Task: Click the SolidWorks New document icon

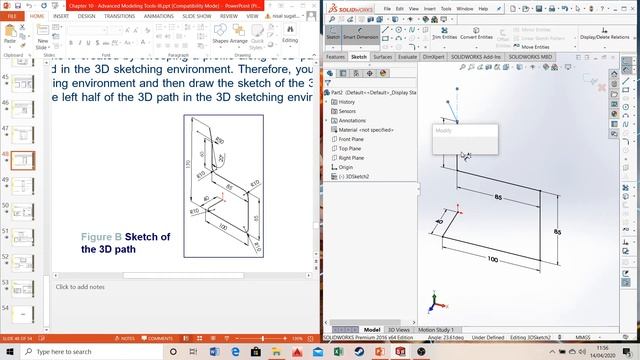Action: point(513,9)
